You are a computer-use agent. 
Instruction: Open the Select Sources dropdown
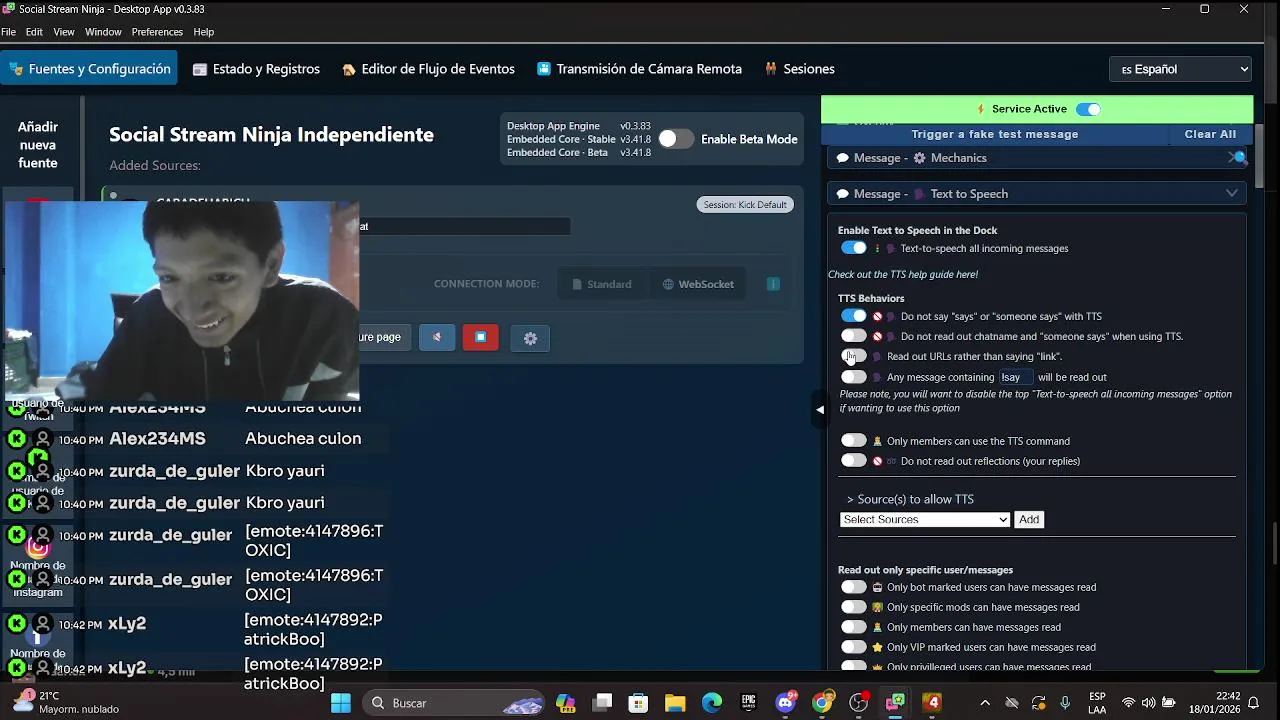coord(925,519)
